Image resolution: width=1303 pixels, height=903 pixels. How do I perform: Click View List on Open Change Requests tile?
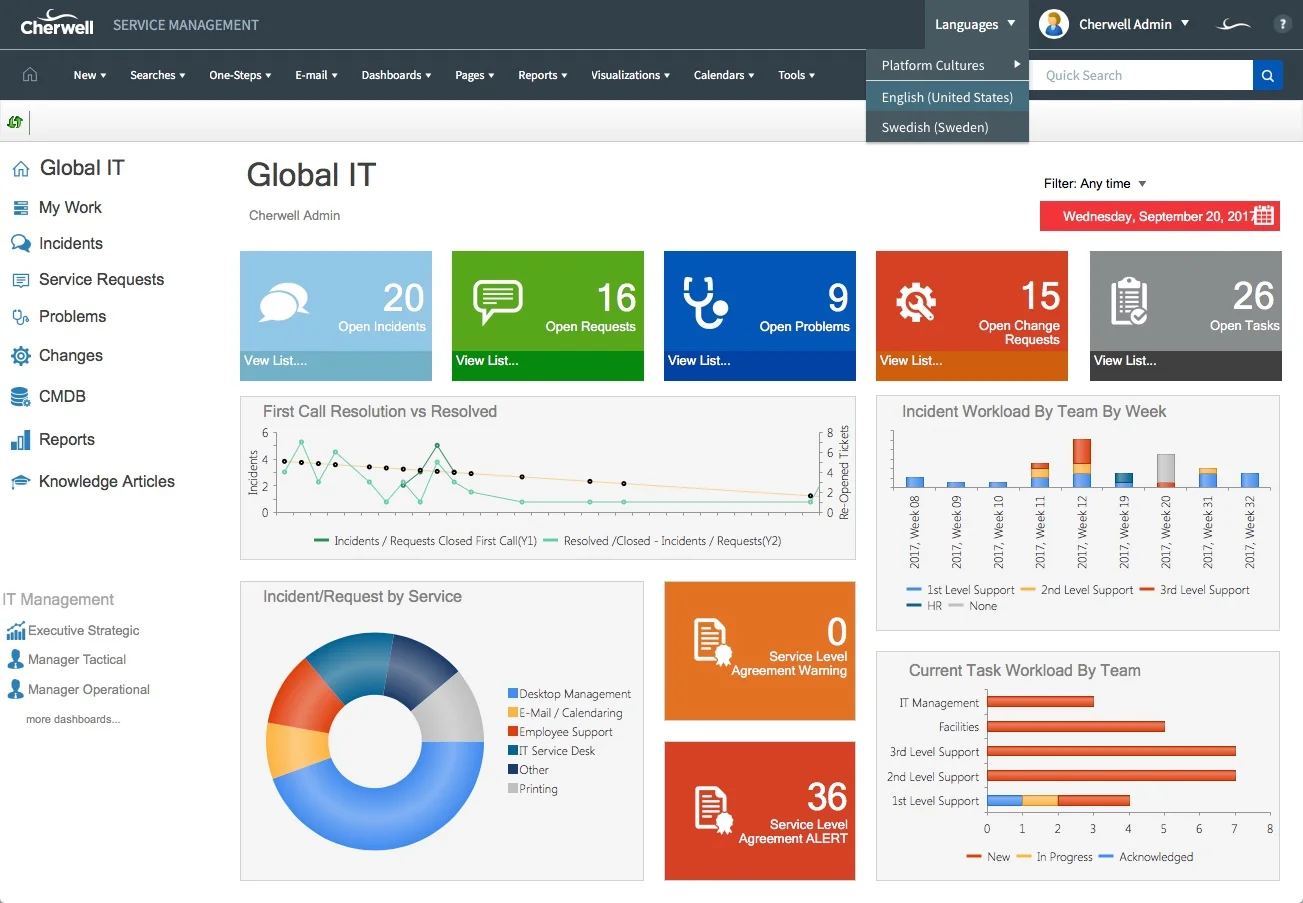click(911, 360)
